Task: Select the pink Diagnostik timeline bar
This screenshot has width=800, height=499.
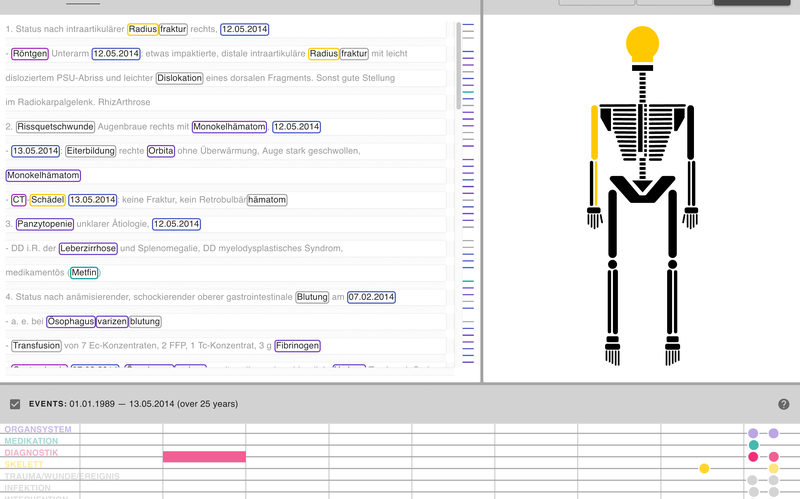Action: 204,456
